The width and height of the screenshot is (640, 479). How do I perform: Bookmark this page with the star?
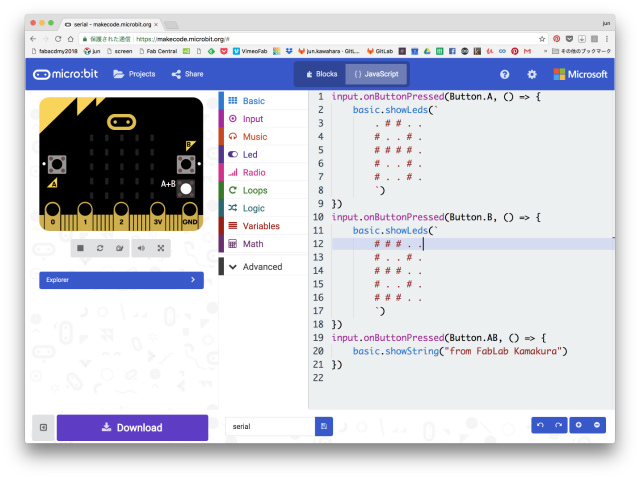click(x=542, y=39)
